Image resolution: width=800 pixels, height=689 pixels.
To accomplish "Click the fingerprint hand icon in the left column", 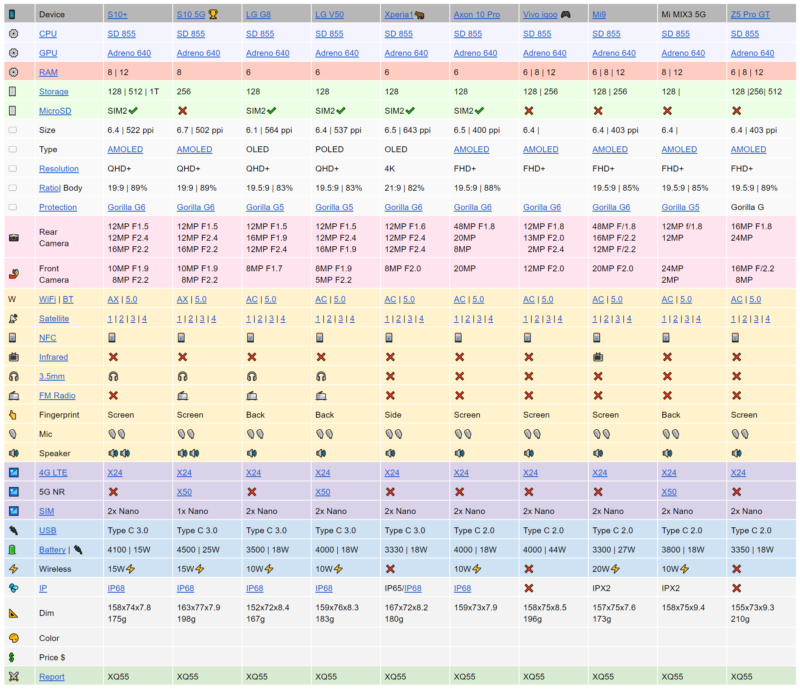I will coord(13,414).
